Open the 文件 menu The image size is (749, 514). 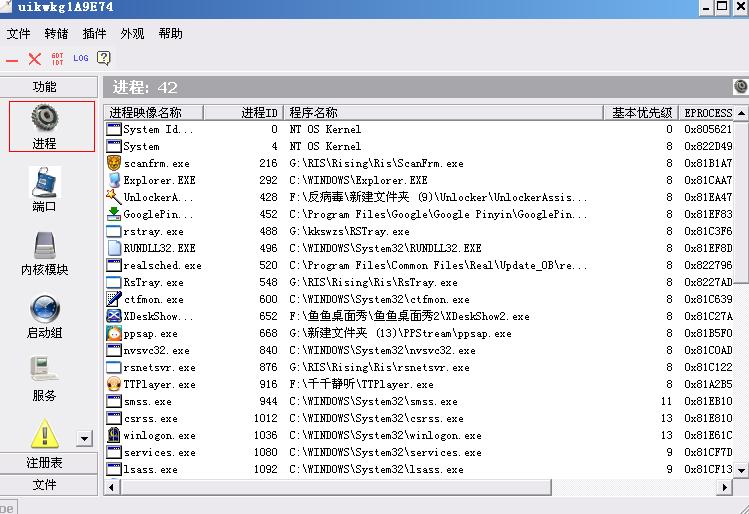(19, 33)
